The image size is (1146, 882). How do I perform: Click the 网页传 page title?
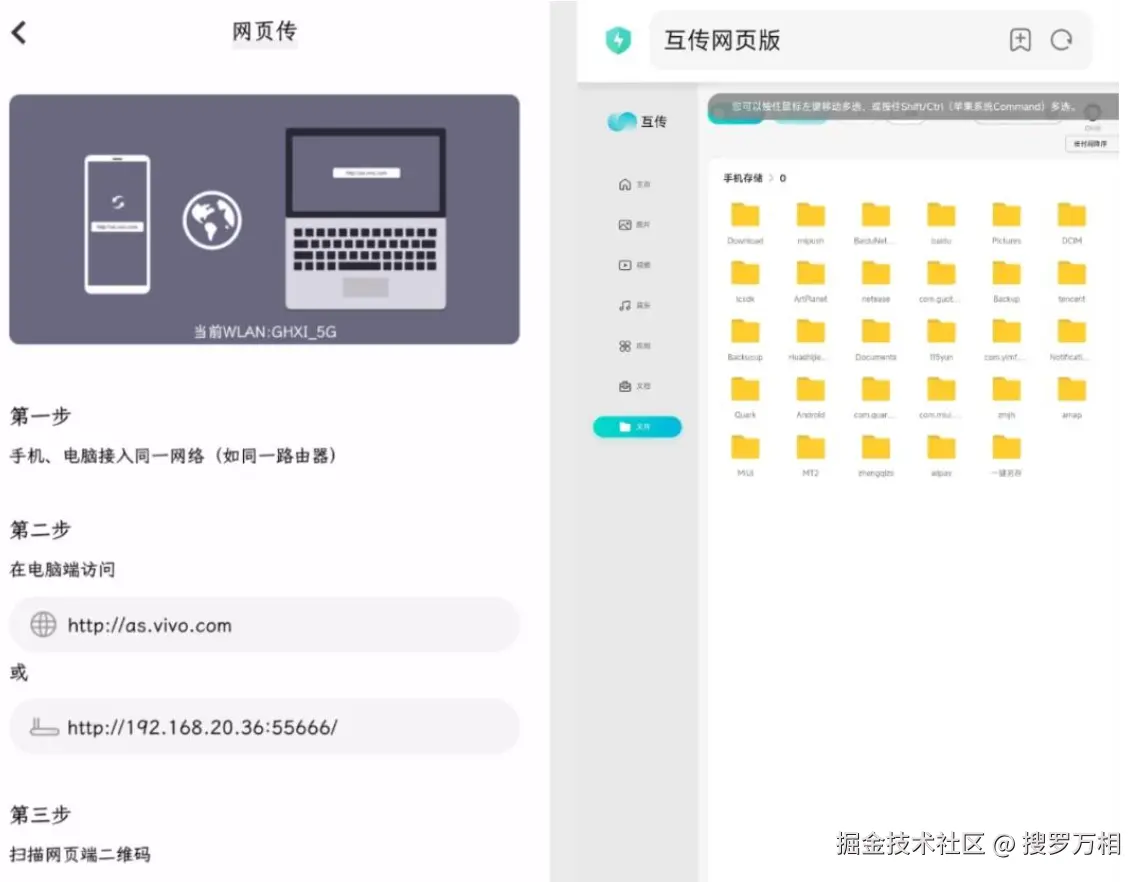(x=265, y=31)
